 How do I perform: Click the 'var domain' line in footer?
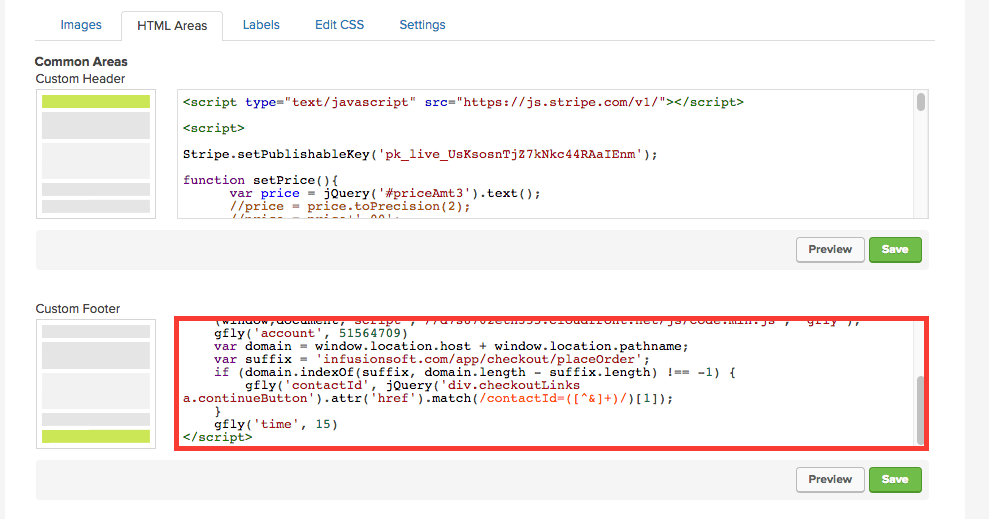pos(451,346)
